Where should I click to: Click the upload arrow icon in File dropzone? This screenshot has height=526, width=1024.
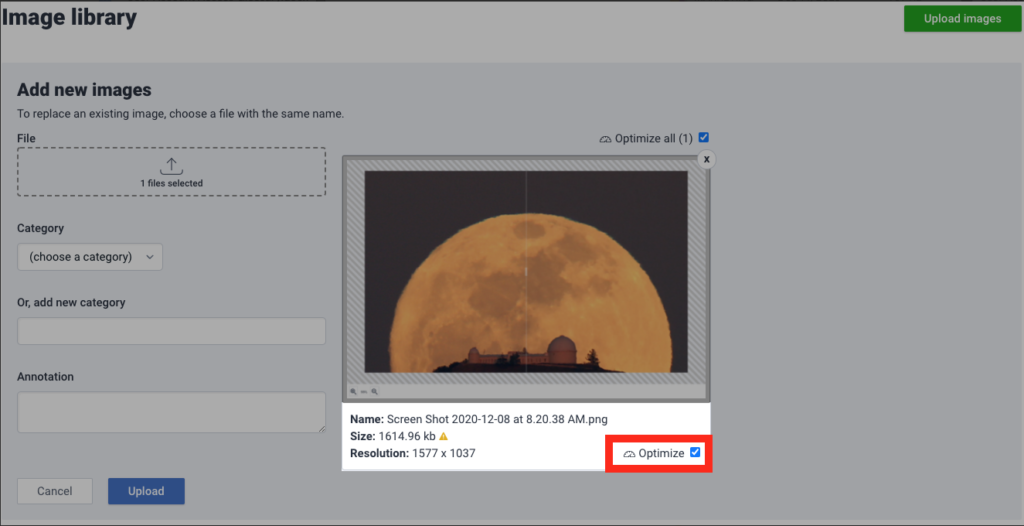click(171, 165)
